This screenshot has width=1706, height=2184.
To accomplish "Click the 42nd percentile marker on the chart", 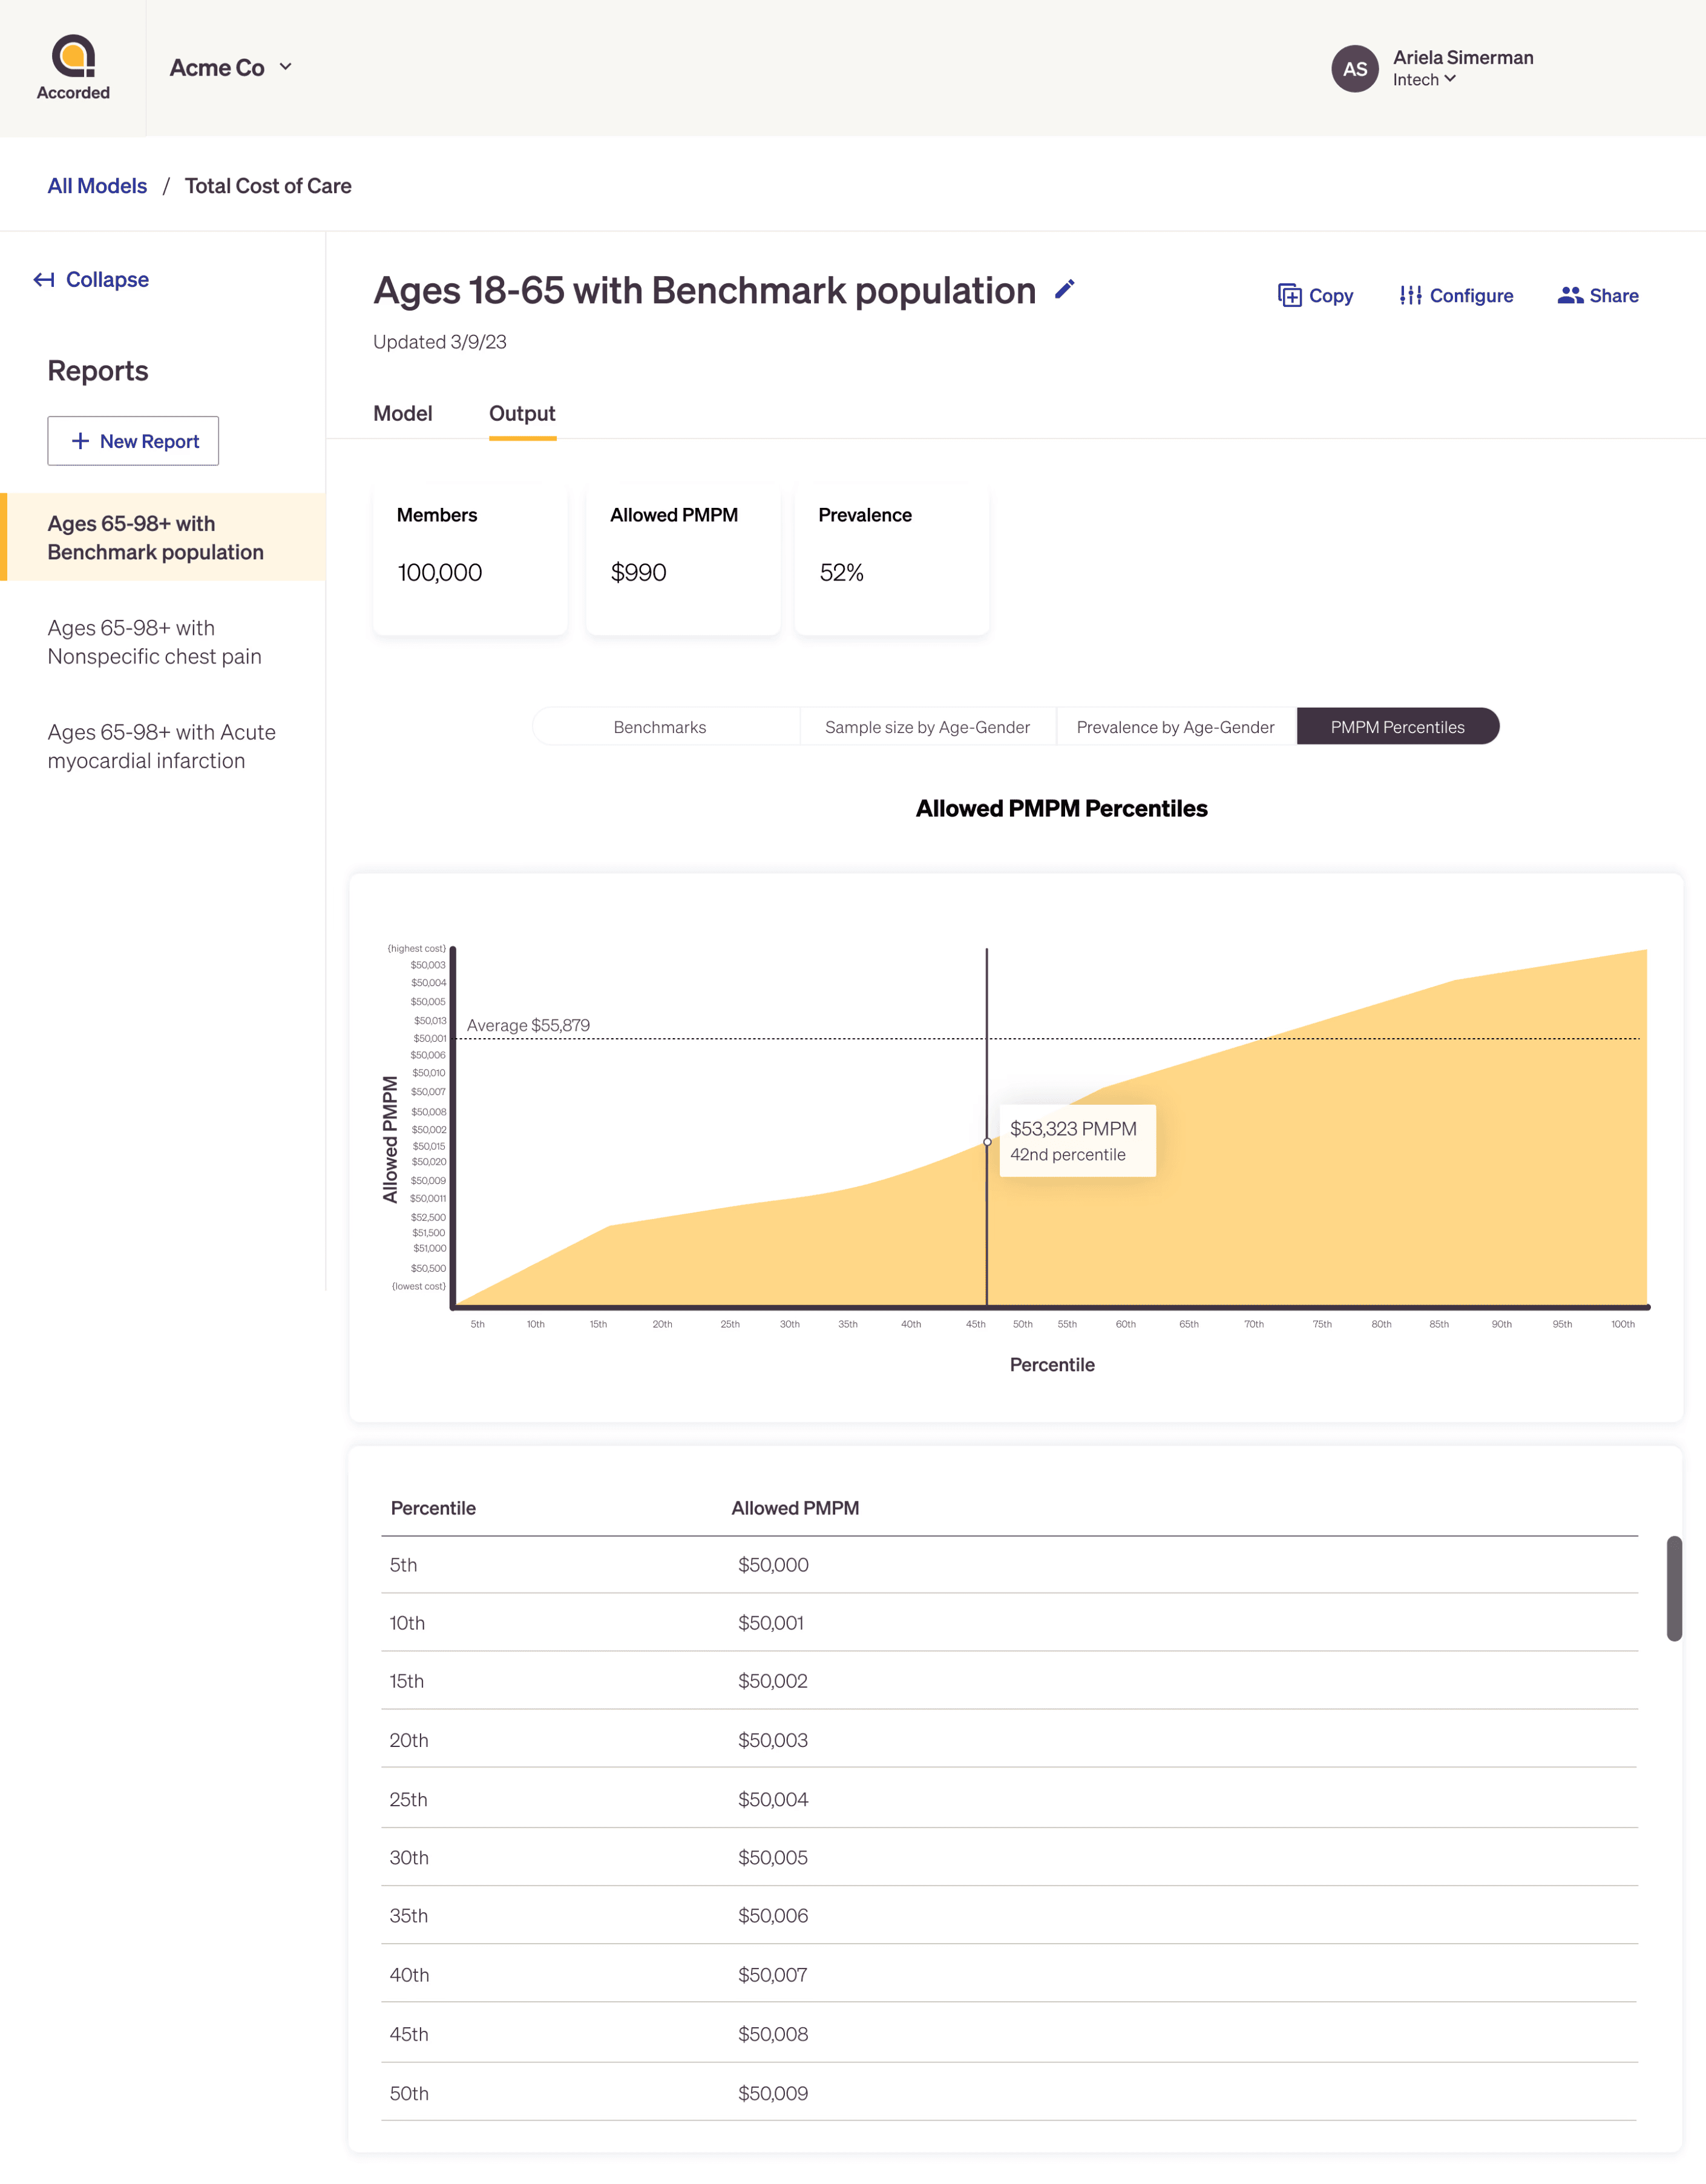I will click(x=987, y=1142).
